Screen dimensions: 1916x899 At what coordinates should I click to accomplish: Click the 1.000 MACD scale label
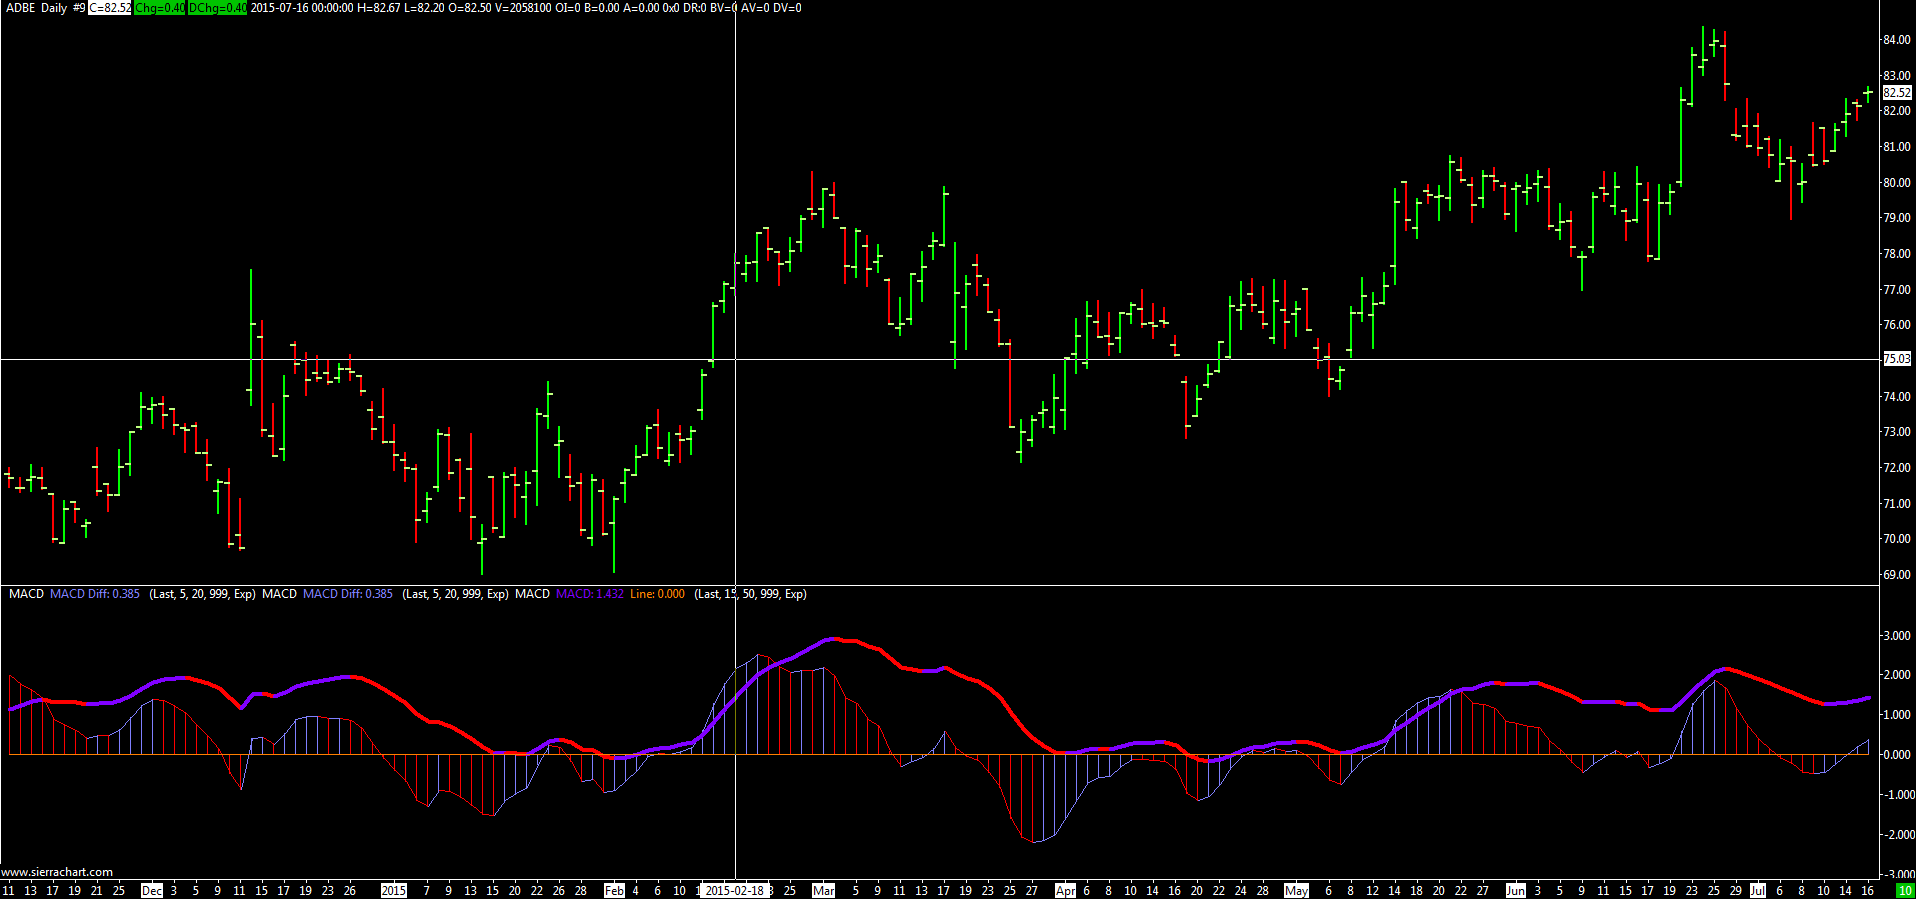(x=1896, y=716)
